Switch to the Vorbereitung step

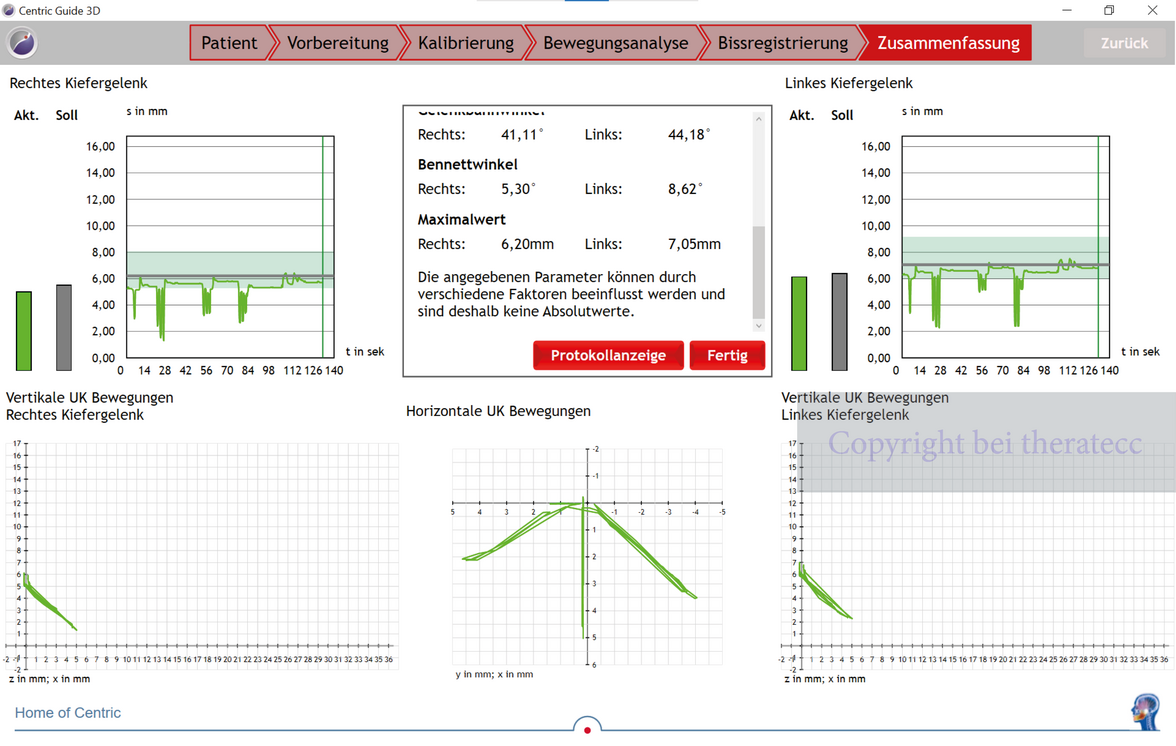tap(337, 43)
